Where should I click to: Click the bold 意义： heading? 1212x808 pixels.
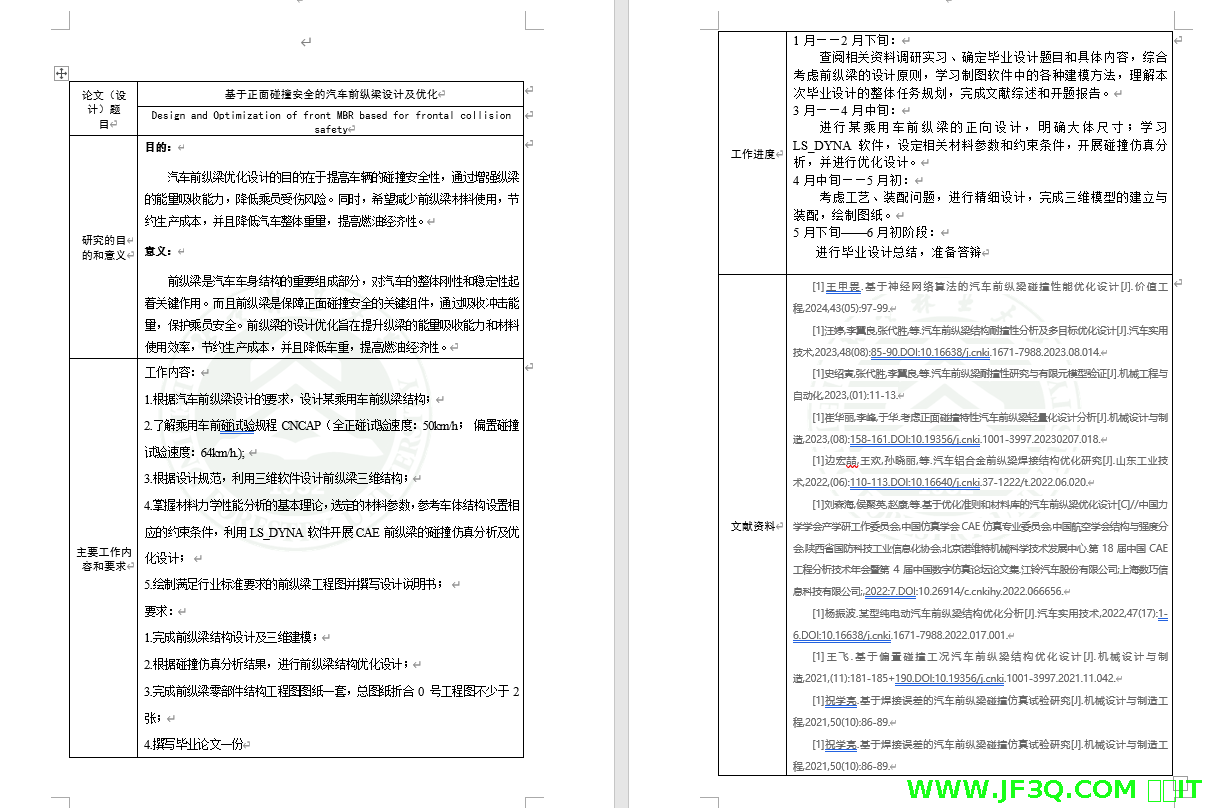[158, 250]
